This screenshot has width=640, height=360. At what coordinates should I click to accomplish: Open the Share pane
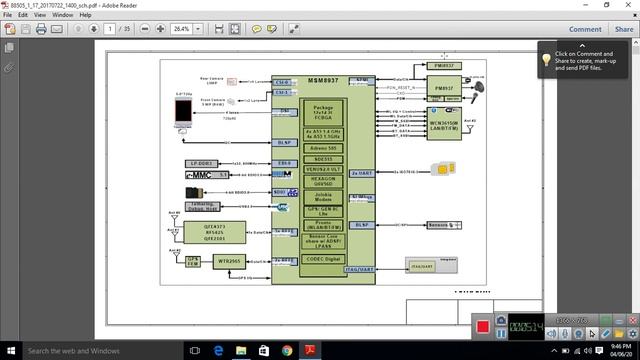point(624,29)
